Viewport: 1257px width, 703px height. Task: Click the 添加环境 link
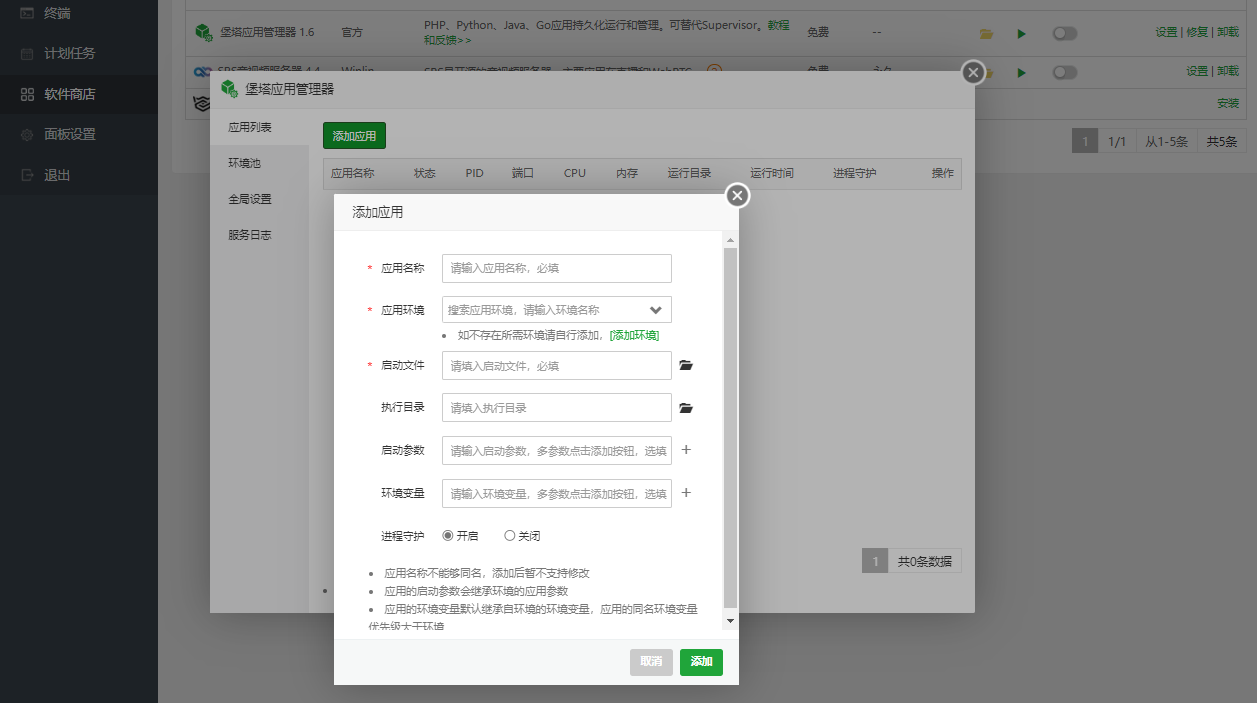pos(634,335)
